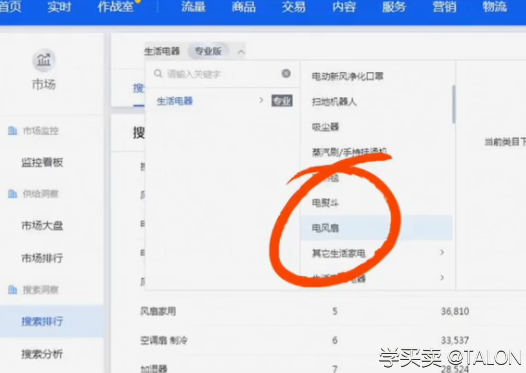Click the 专业 tag beside 生活电器
Viewport: 526px width, 373px height.
(282, 101)
